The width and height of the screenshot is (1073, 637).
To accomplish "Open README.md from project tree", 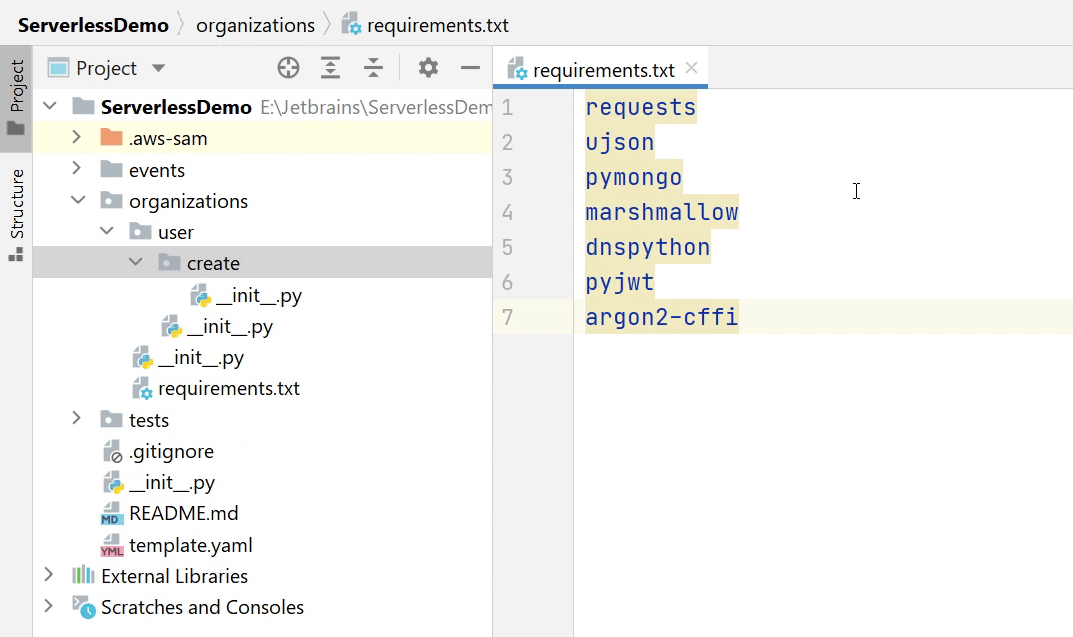I will tap(183, 513).
